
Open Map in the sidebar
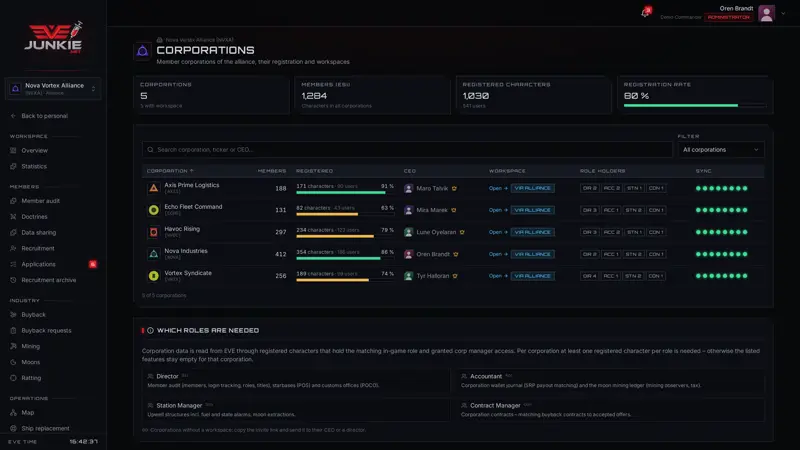pyautogui.click(x=28, y=412)
